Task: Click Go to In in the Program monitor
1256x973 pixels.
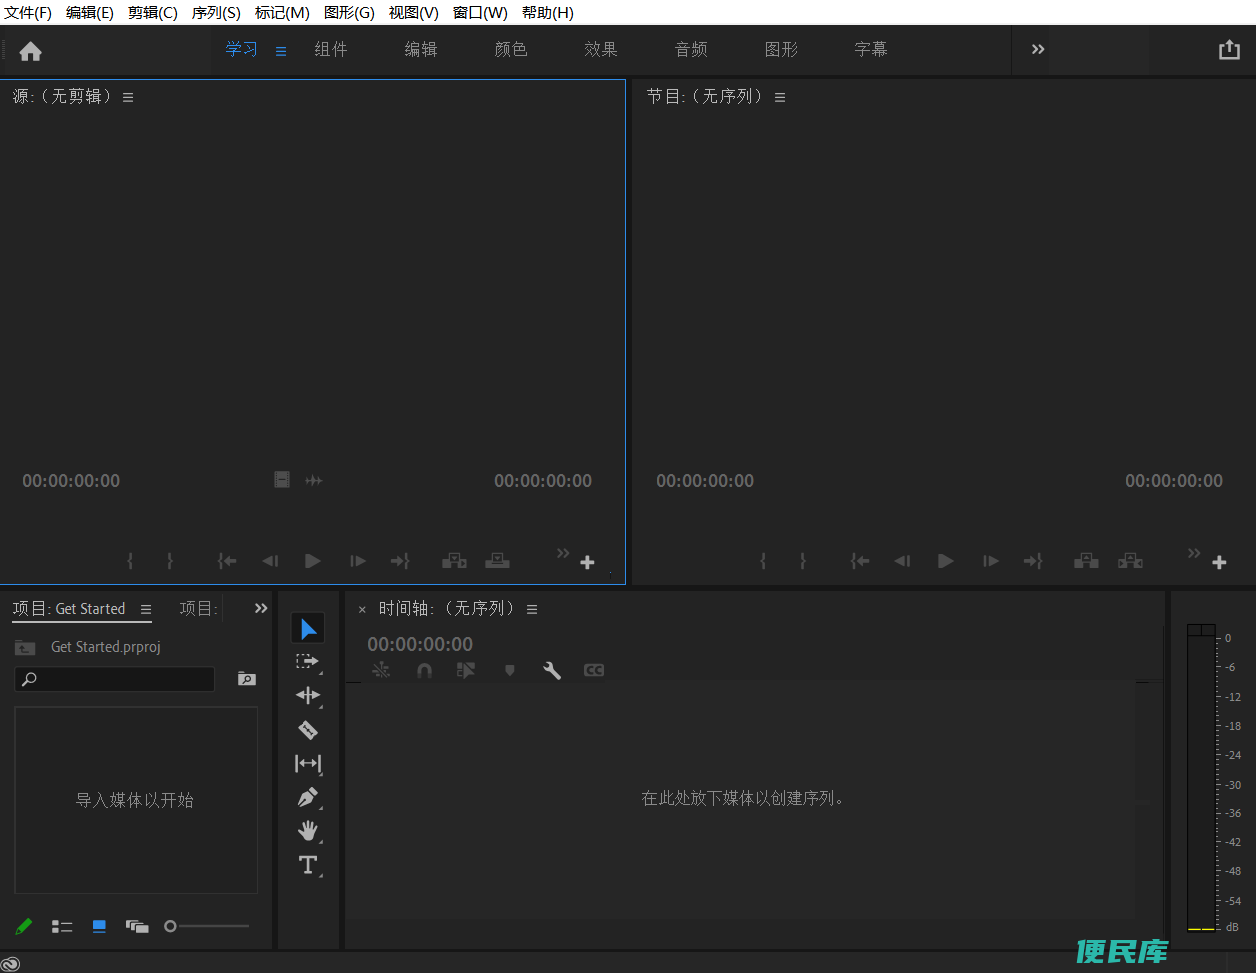Action: pos(860,561)
